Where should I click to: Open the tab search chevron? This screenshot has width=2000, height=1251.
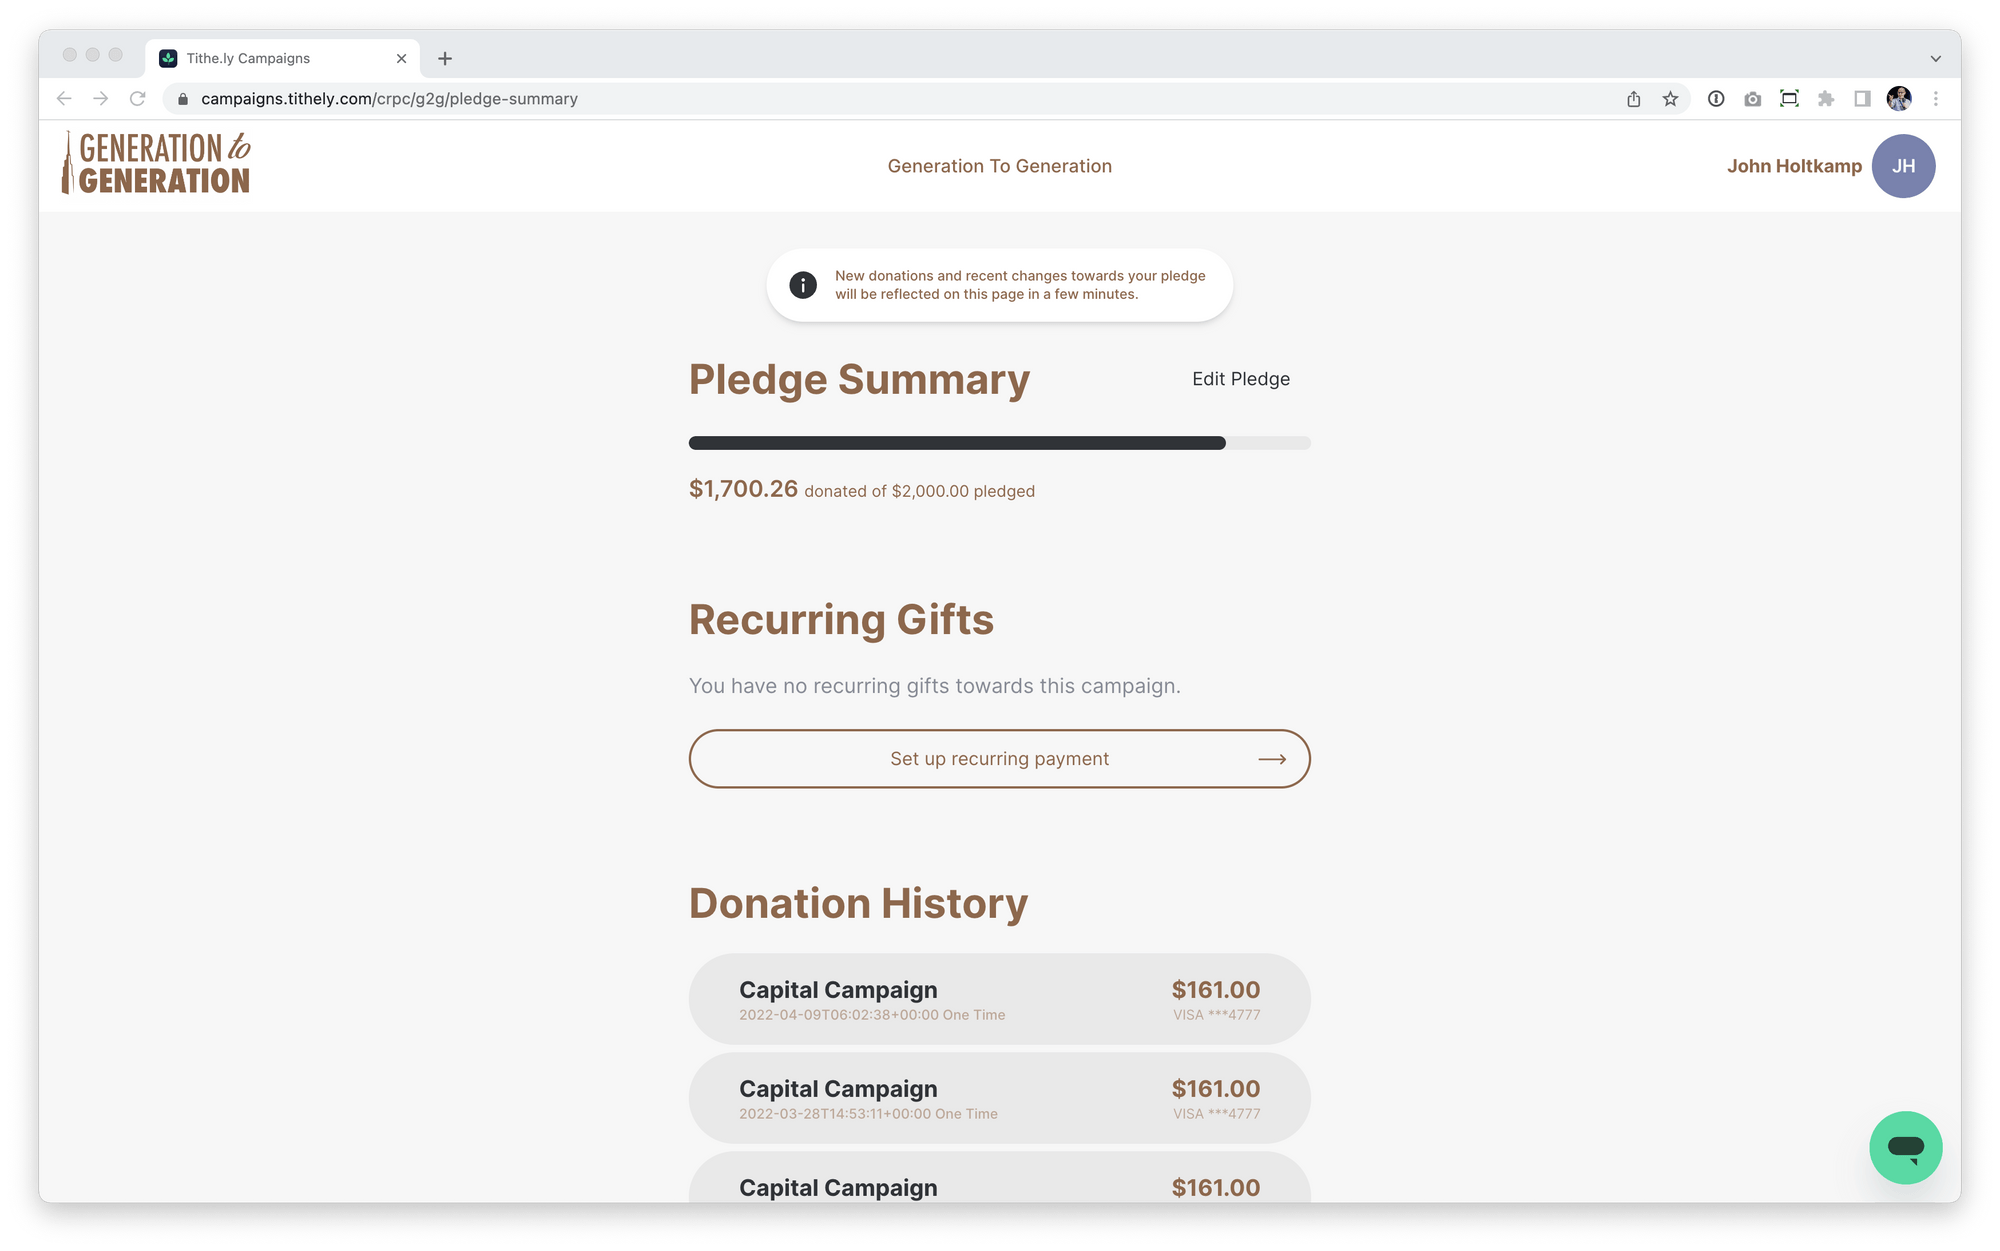(x=1934, y=57)
